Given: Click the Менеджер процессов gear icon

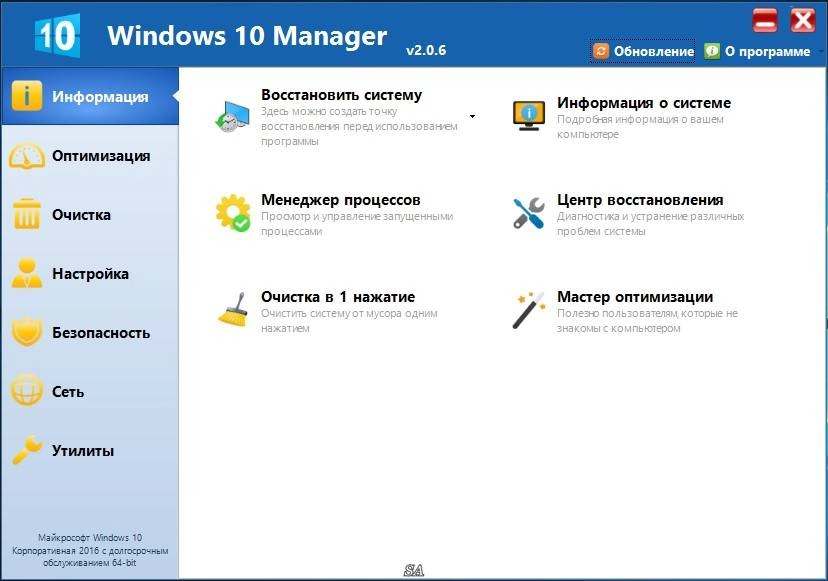Looking at the screenshot, I should point(233,213).
